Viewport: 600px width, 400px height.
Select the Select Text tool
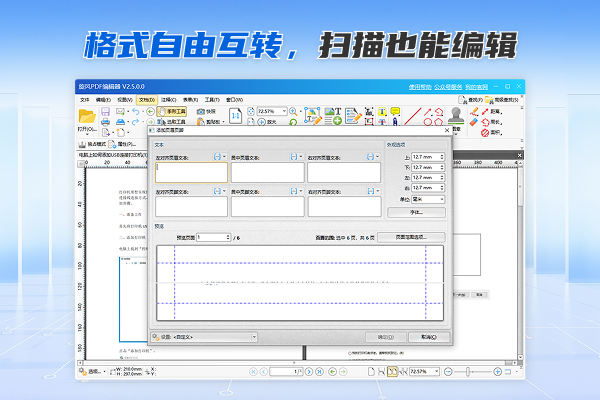tap(172, 122)
